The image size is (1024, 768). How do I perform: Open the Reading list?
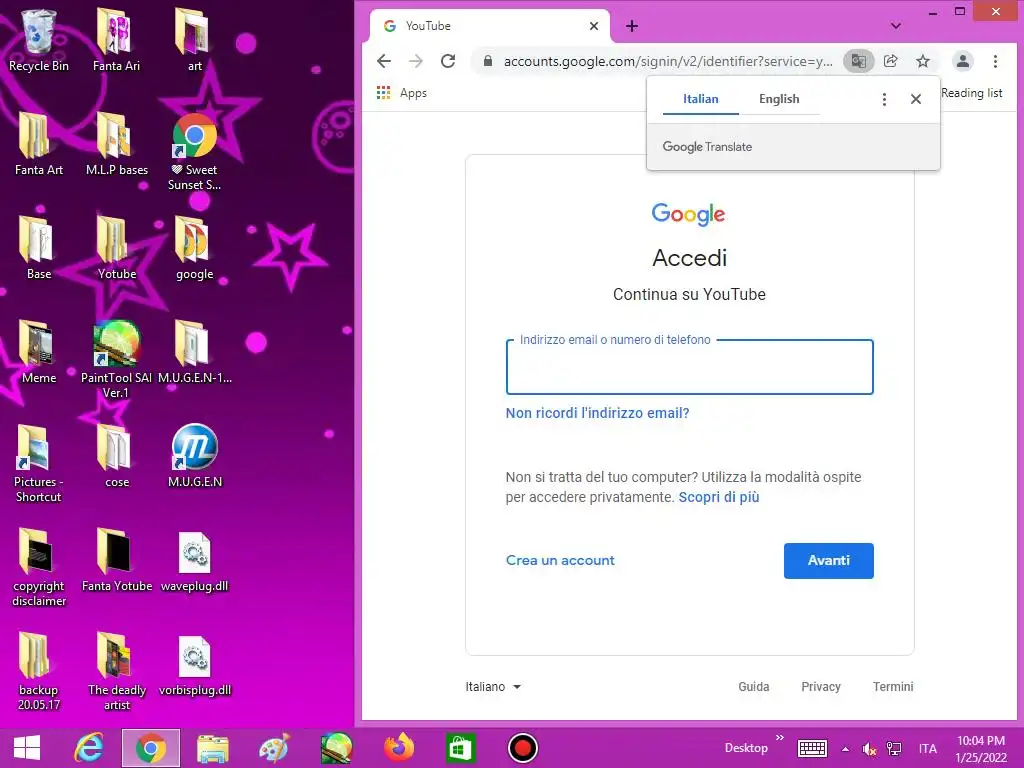pos(971,93)
